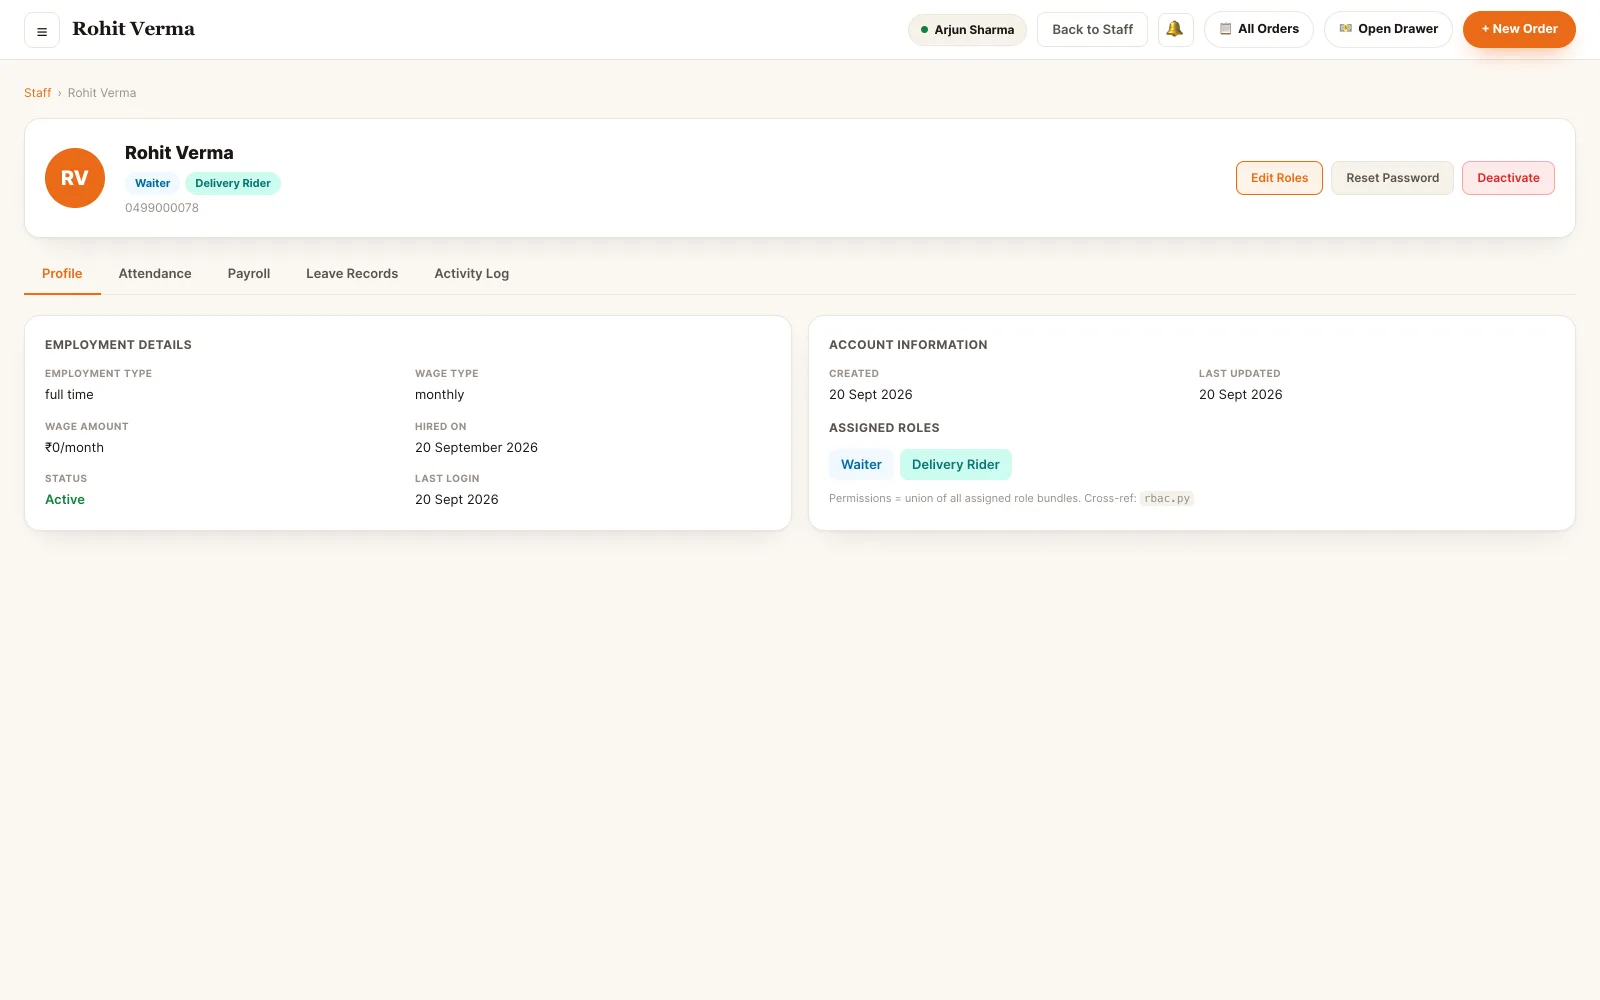Click the 'monthly' wage type value
The image size is (1600, 1000).
click(x=439, y=395)
